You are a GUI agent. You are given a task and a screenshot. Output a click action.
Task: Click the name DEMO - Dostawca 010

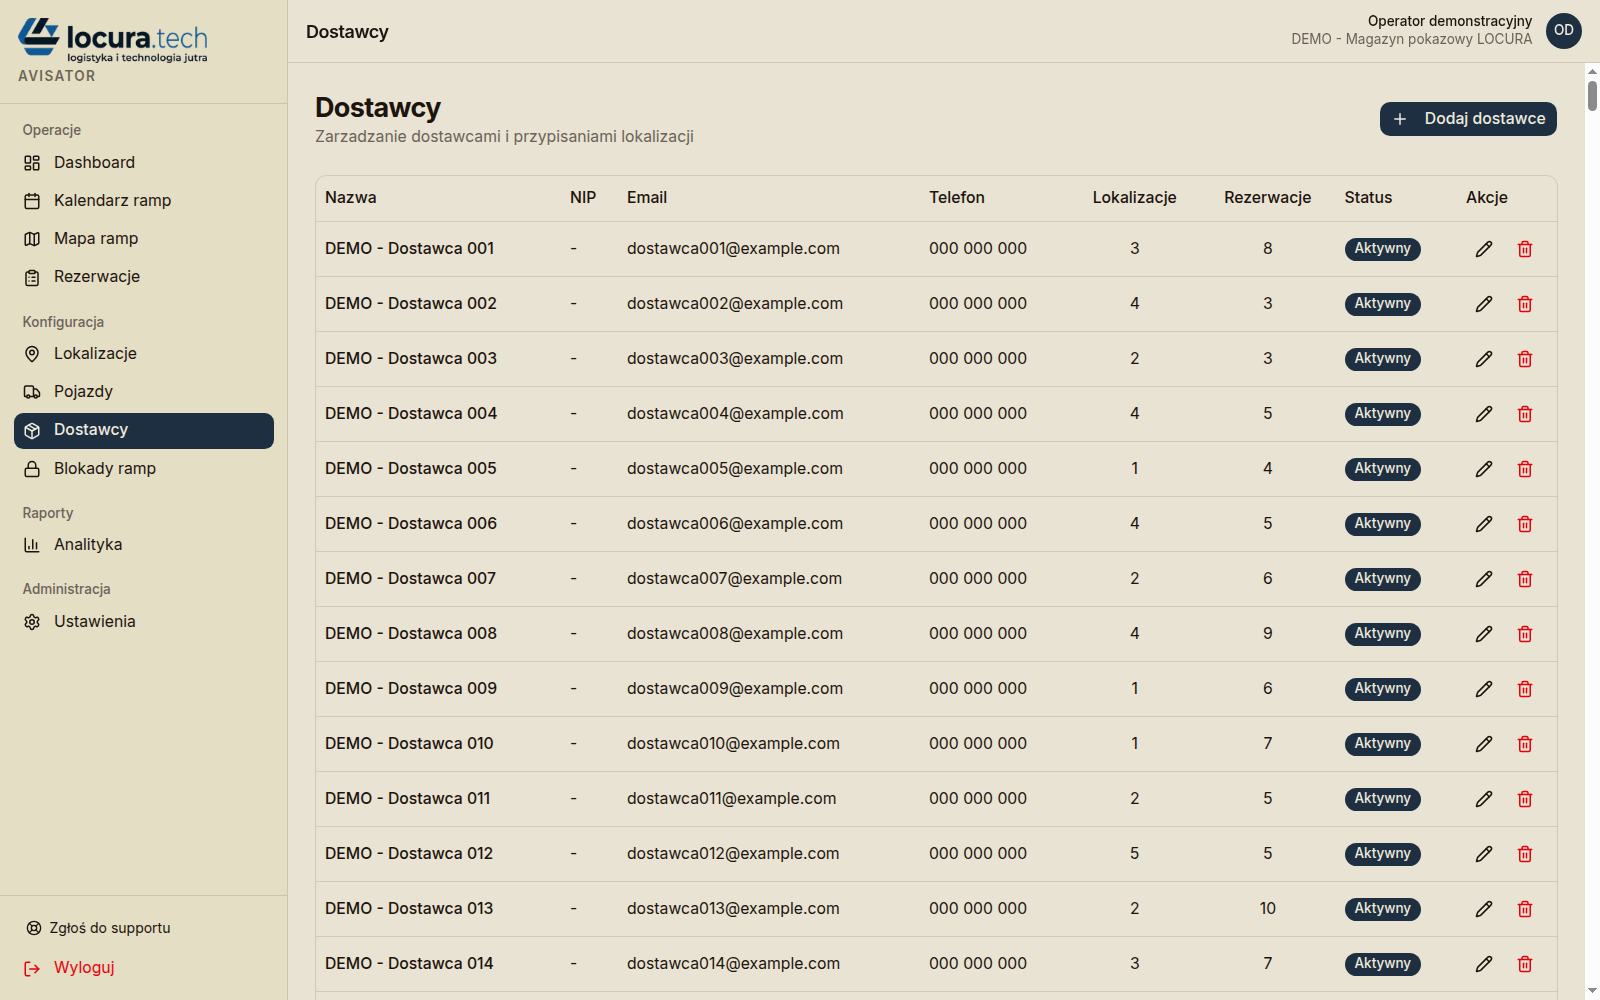click(409, 744)
